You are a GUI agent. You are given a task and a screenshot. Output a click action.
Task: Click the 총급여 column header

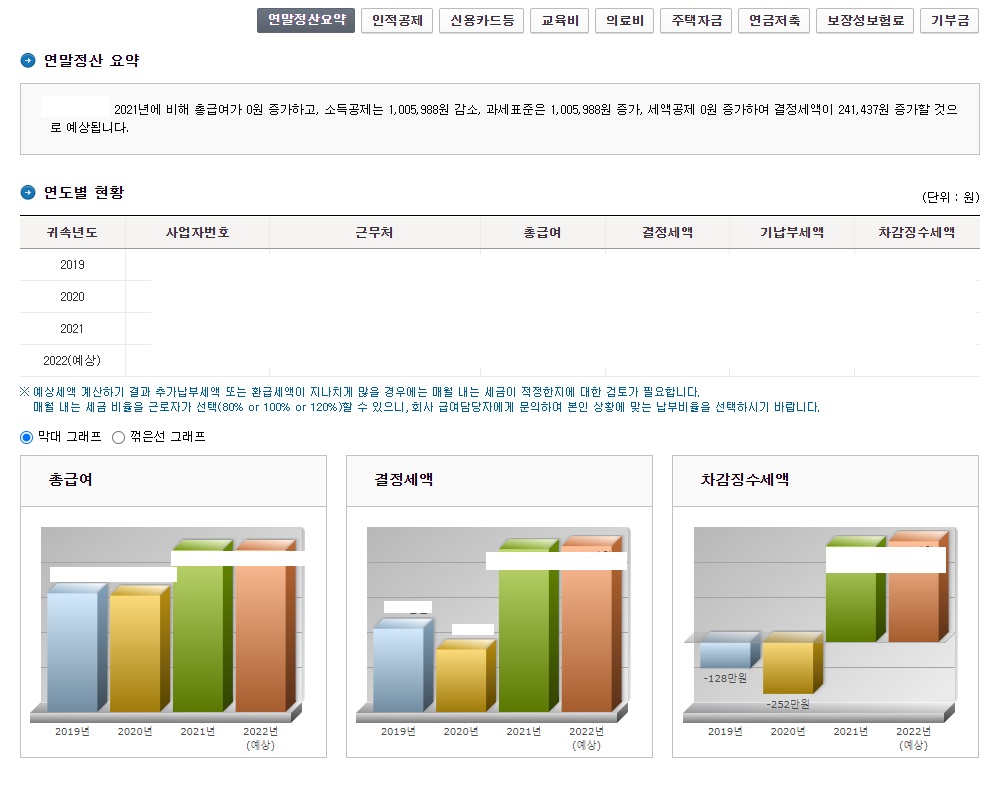543,232
